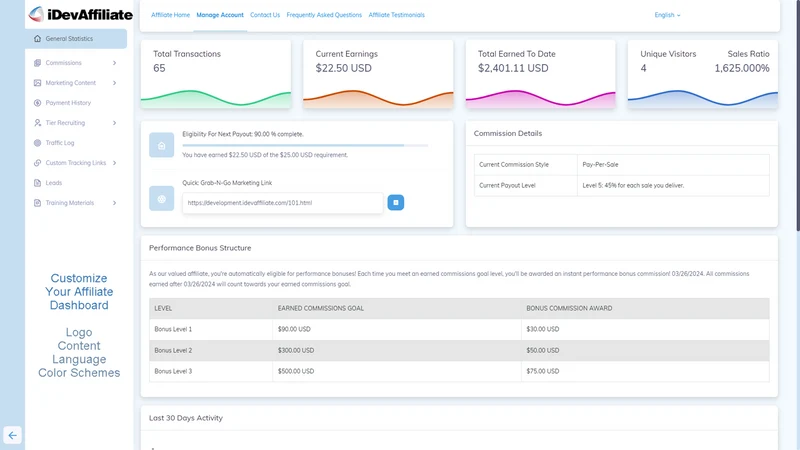
Task: Click the Sales Ratio 1,625.000% value
Action: (741, 68)
